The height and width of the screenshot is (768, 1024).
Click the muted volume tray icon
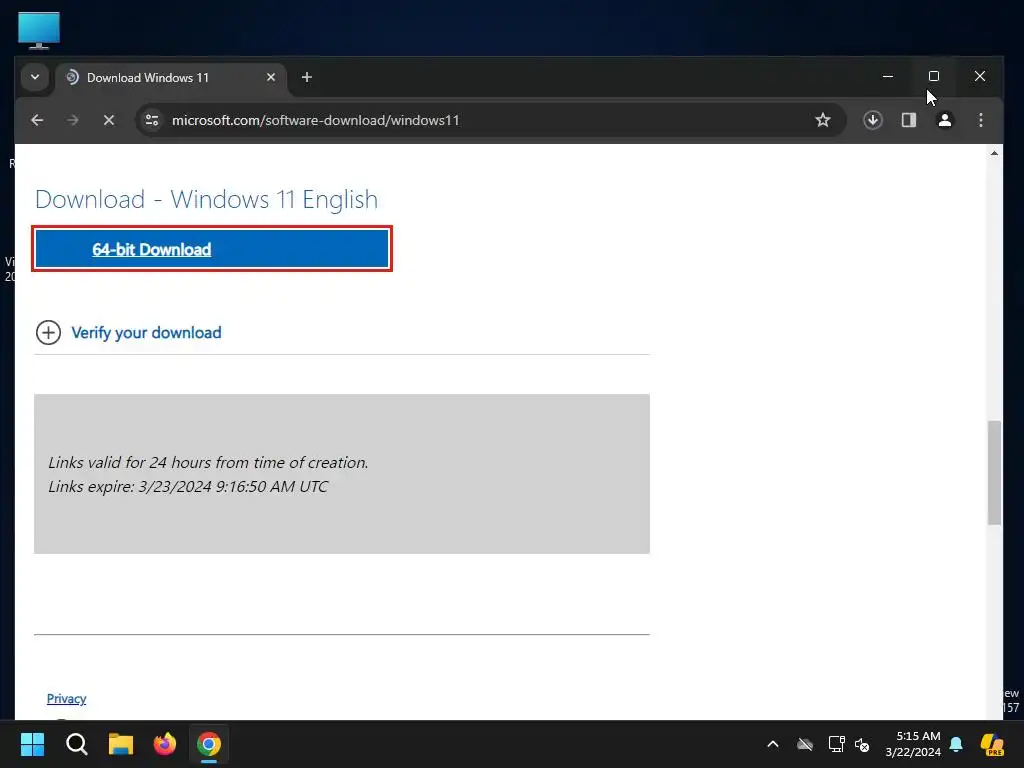point(862,744)
